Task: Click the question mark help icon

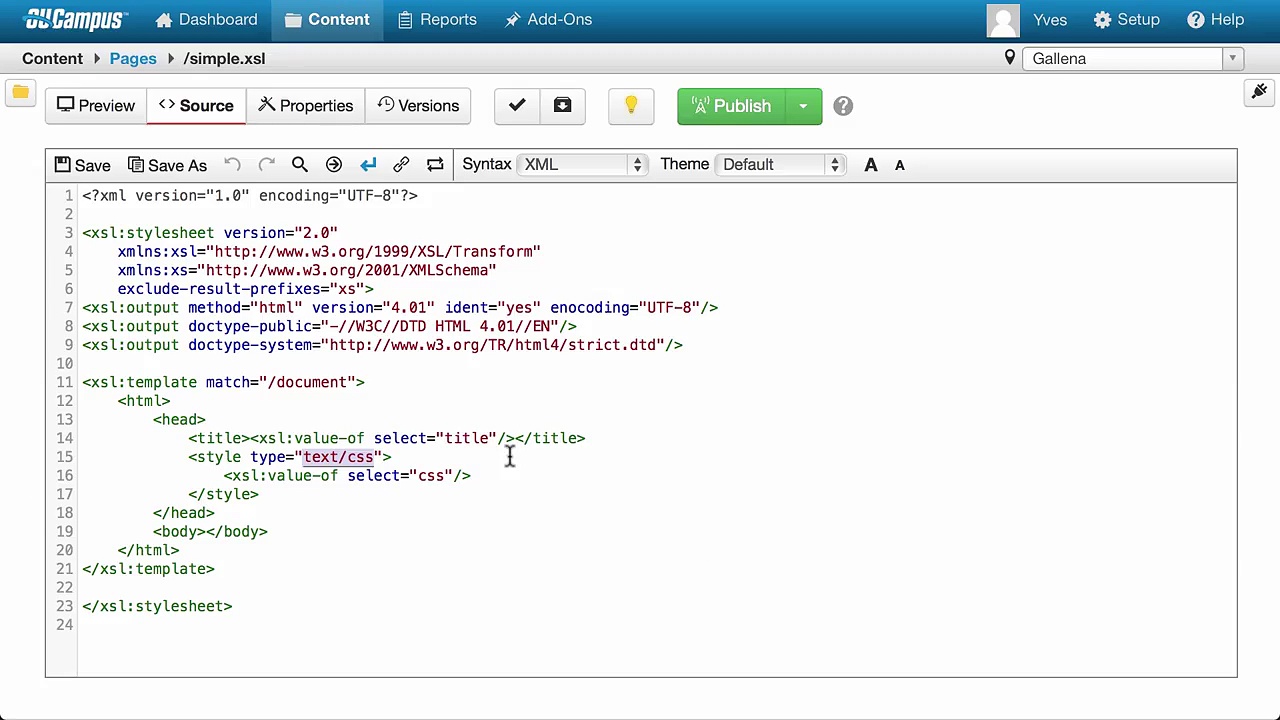Action: 843,106
